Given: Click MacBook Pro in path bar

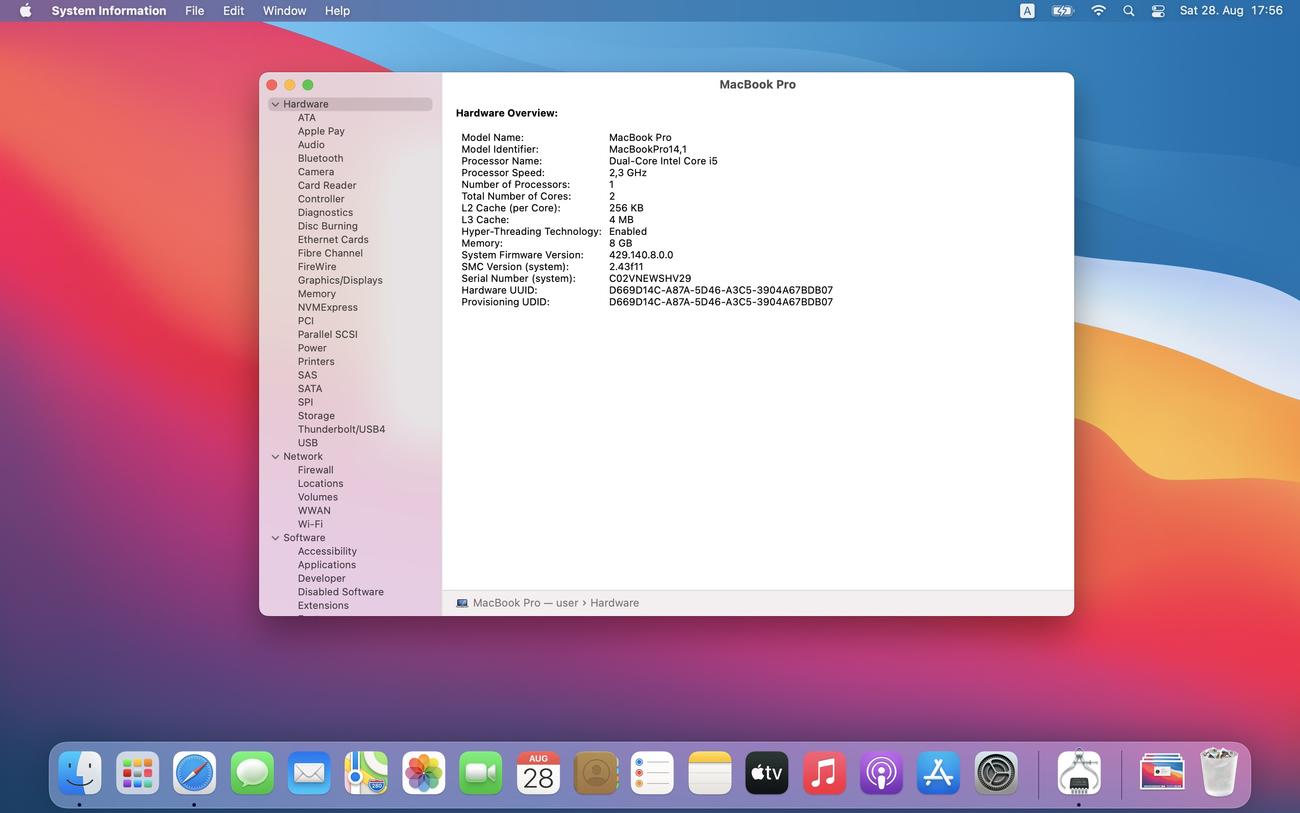Looking at the screenshot, I should click(x=506, y=603).
